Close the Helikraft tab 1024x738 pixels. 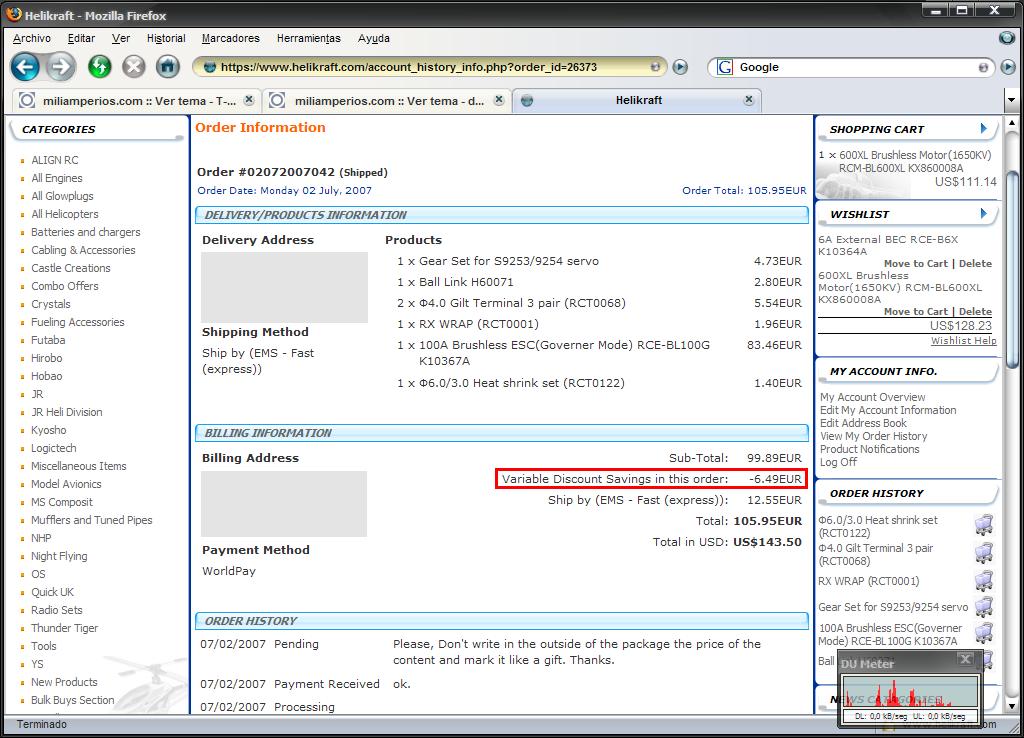(x=749, y=100)
